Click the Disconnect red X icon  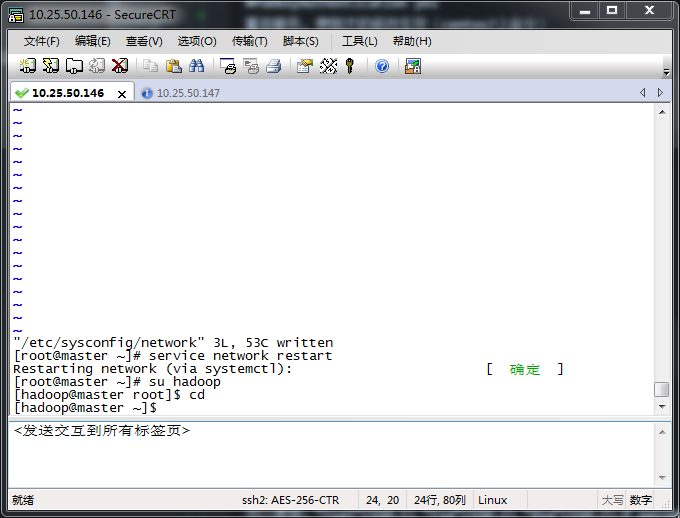(120, 66)
